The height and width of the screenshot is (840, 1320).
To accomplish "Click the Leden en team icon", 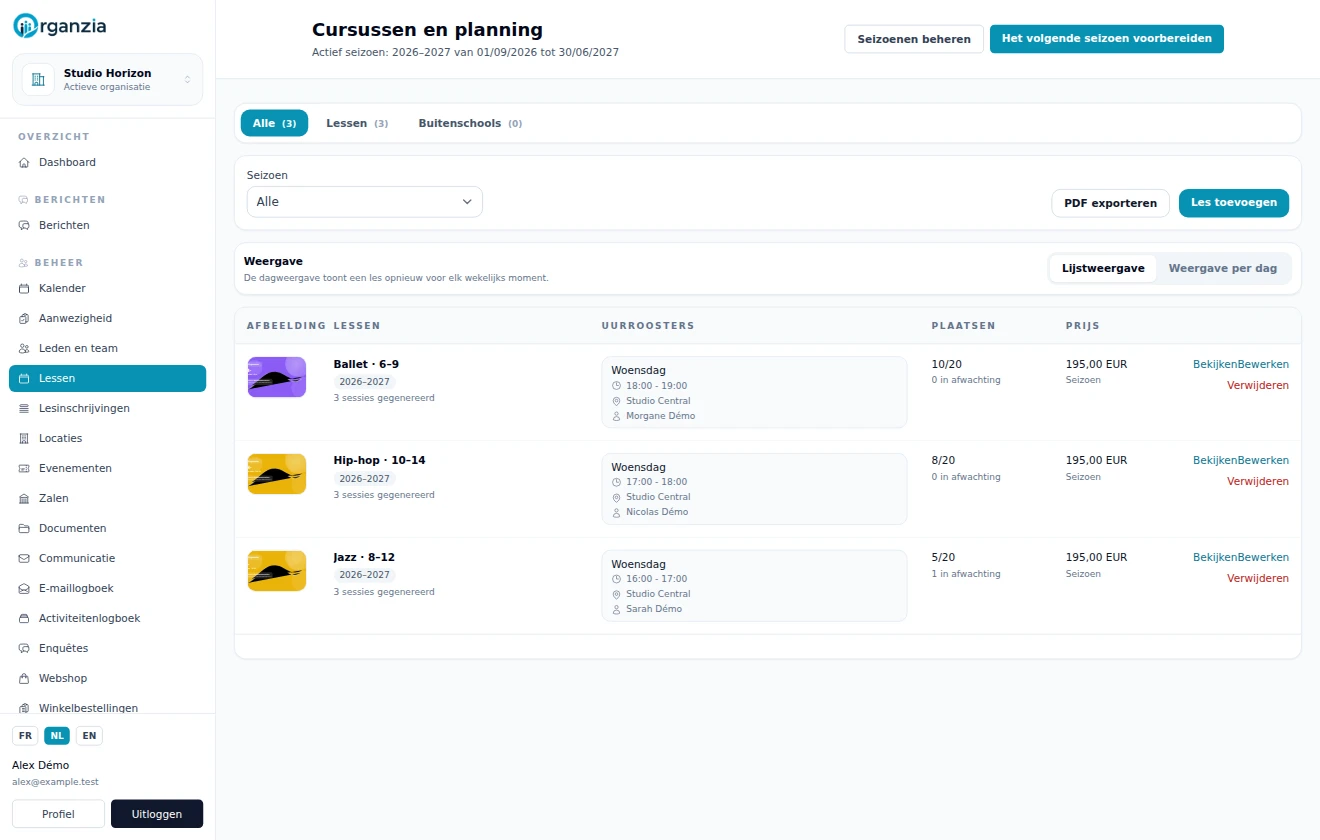I will pyautogui.click(x=24, y=349).
